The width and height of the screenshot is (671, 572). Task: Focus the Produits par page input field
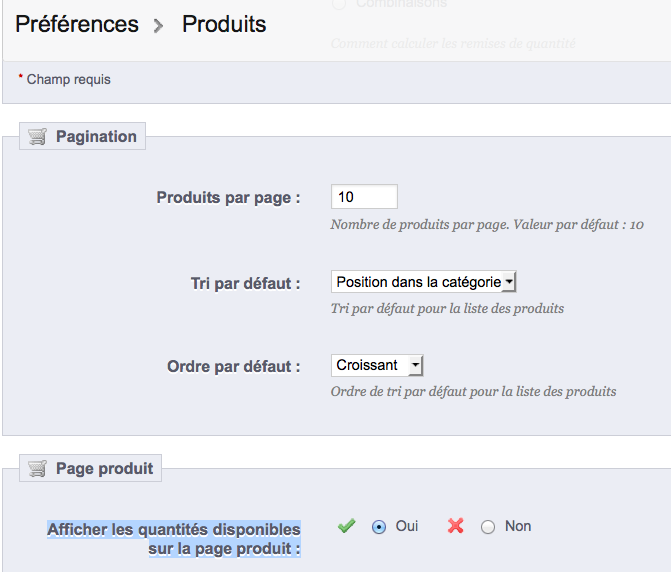[364, 197]
